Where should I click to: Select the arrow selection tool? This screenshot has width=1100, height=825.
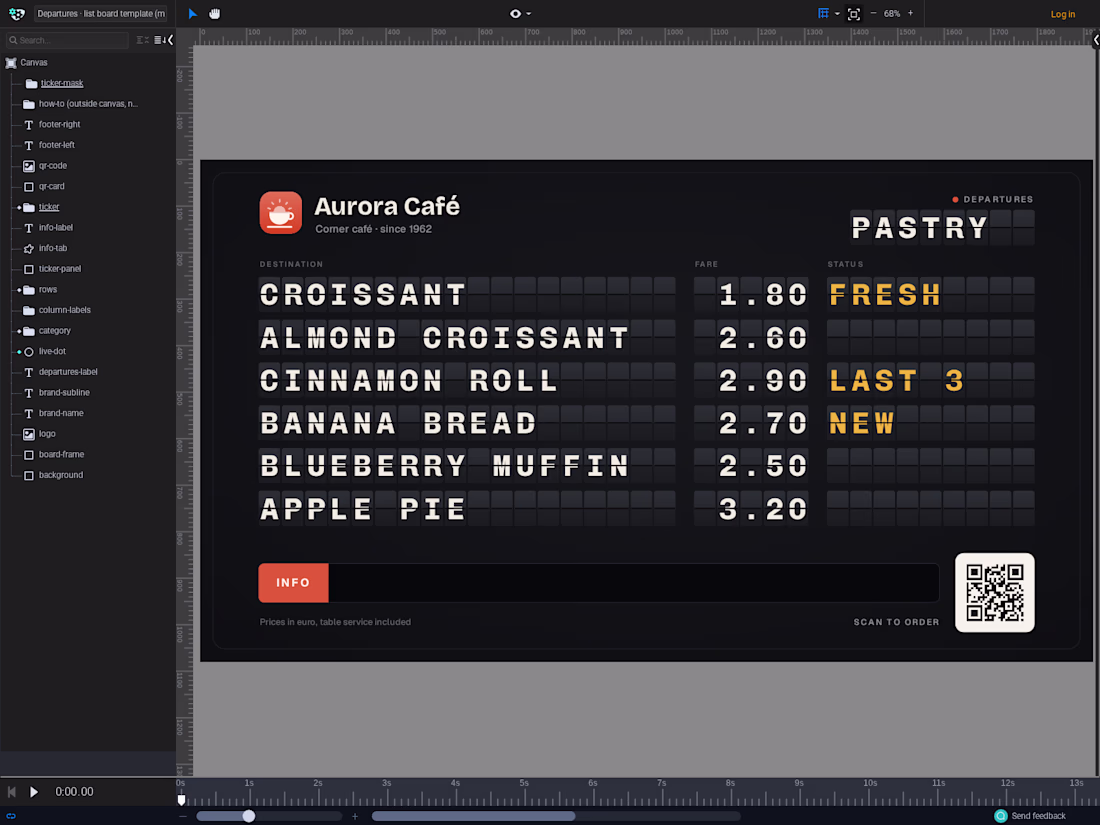(193, 13)
